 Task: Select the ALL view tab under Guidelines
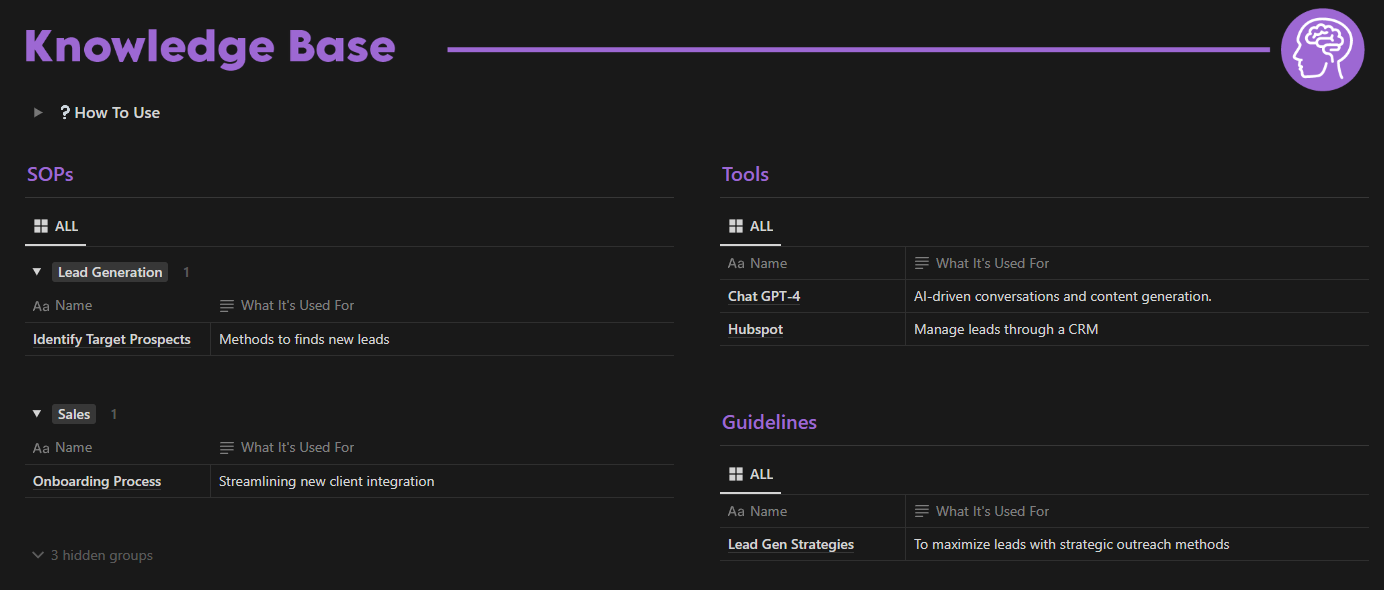751,474
